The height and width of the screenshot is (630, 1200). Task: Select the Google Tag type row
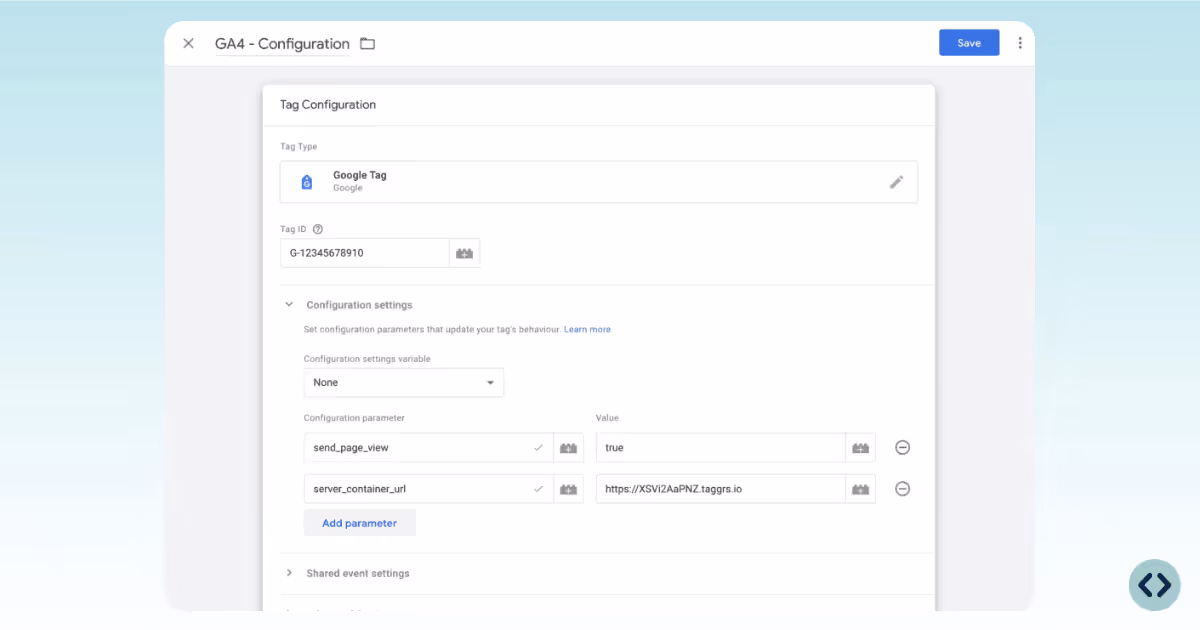[599, 182]
